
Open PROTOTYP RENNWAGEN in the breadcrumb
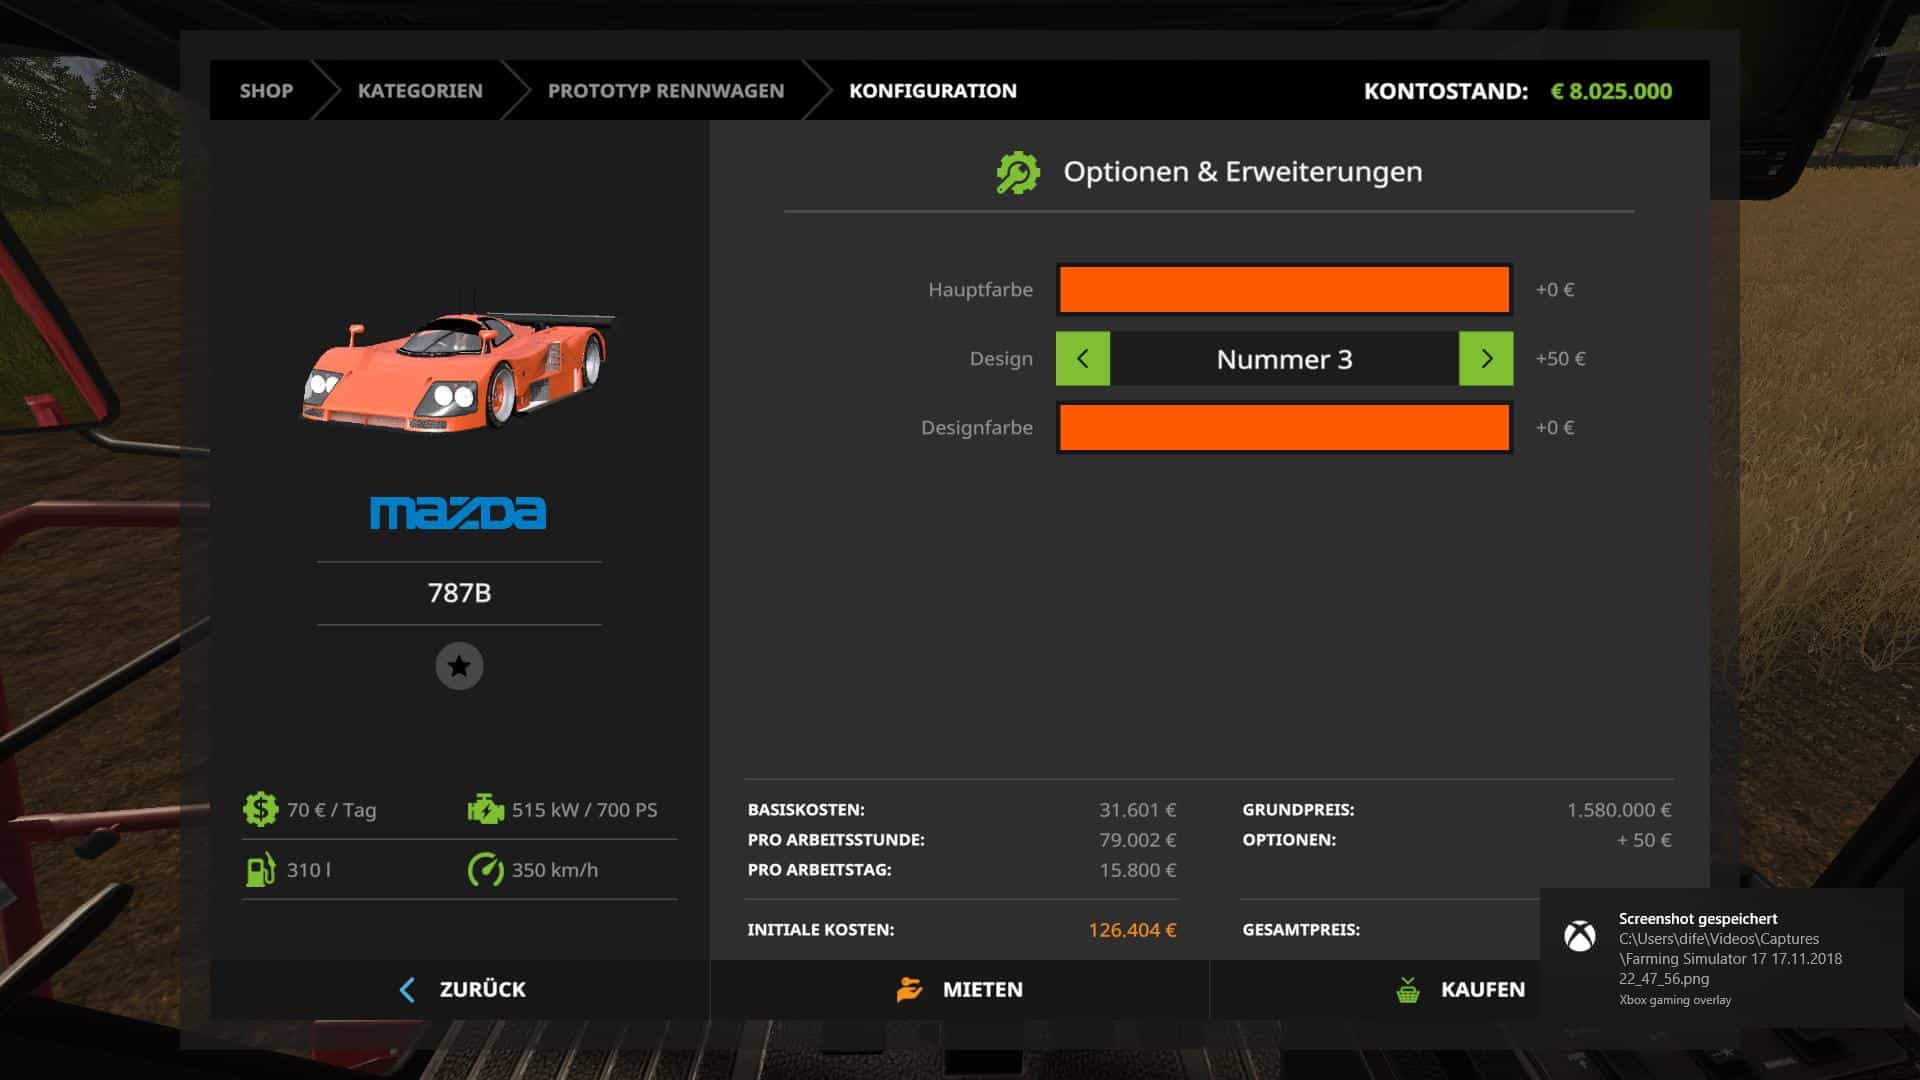[666, 91]
